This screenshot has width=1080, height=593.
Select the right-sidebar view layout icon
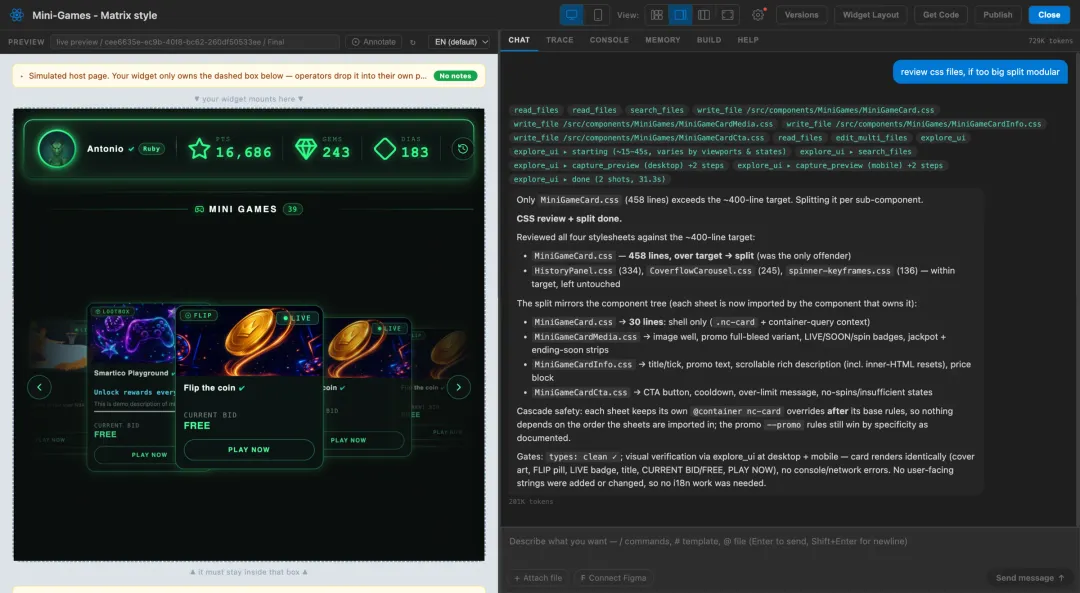[680, 14]
